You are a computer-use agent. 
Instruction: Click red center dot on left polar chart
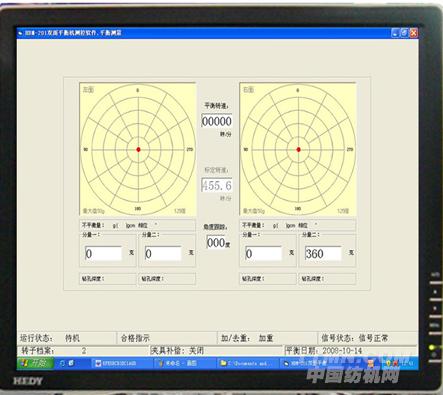tap(138, 149)
